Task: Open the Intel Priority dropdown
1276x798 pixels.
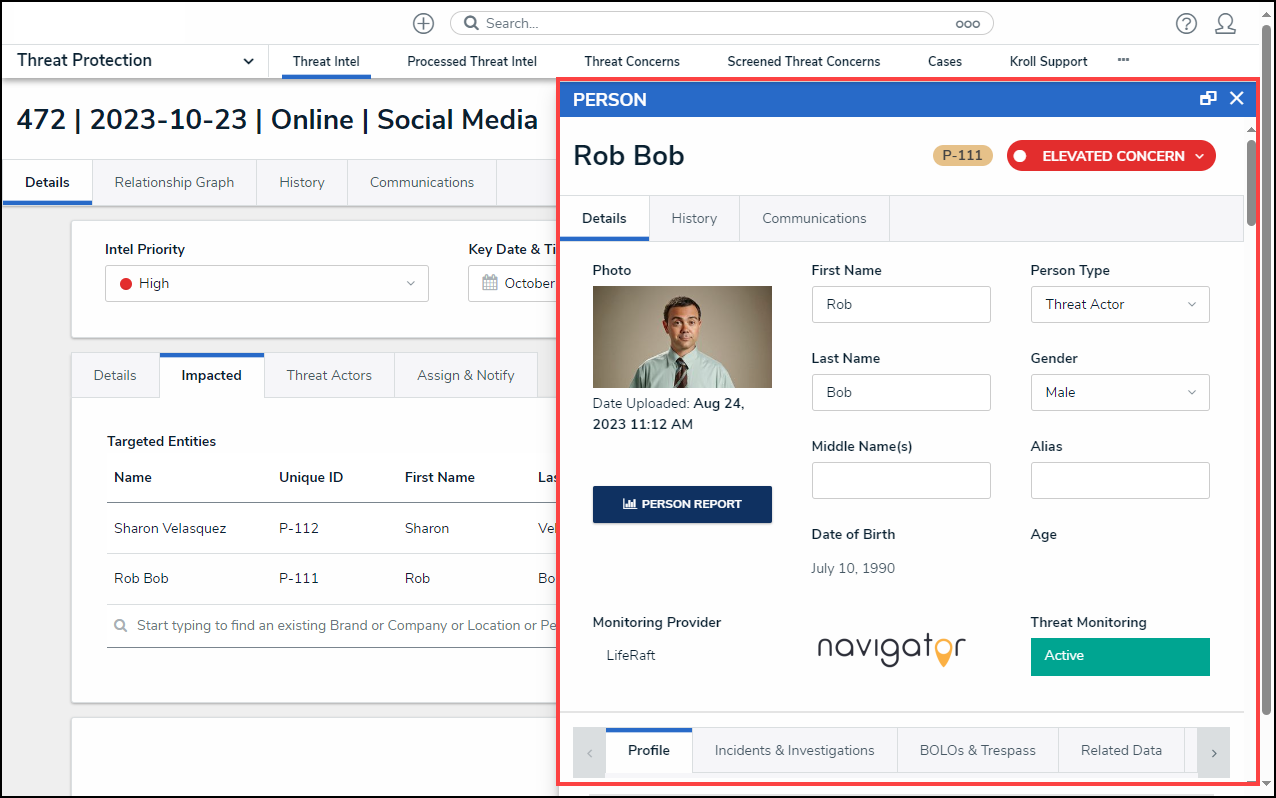Action: click(x=267, y=284)
